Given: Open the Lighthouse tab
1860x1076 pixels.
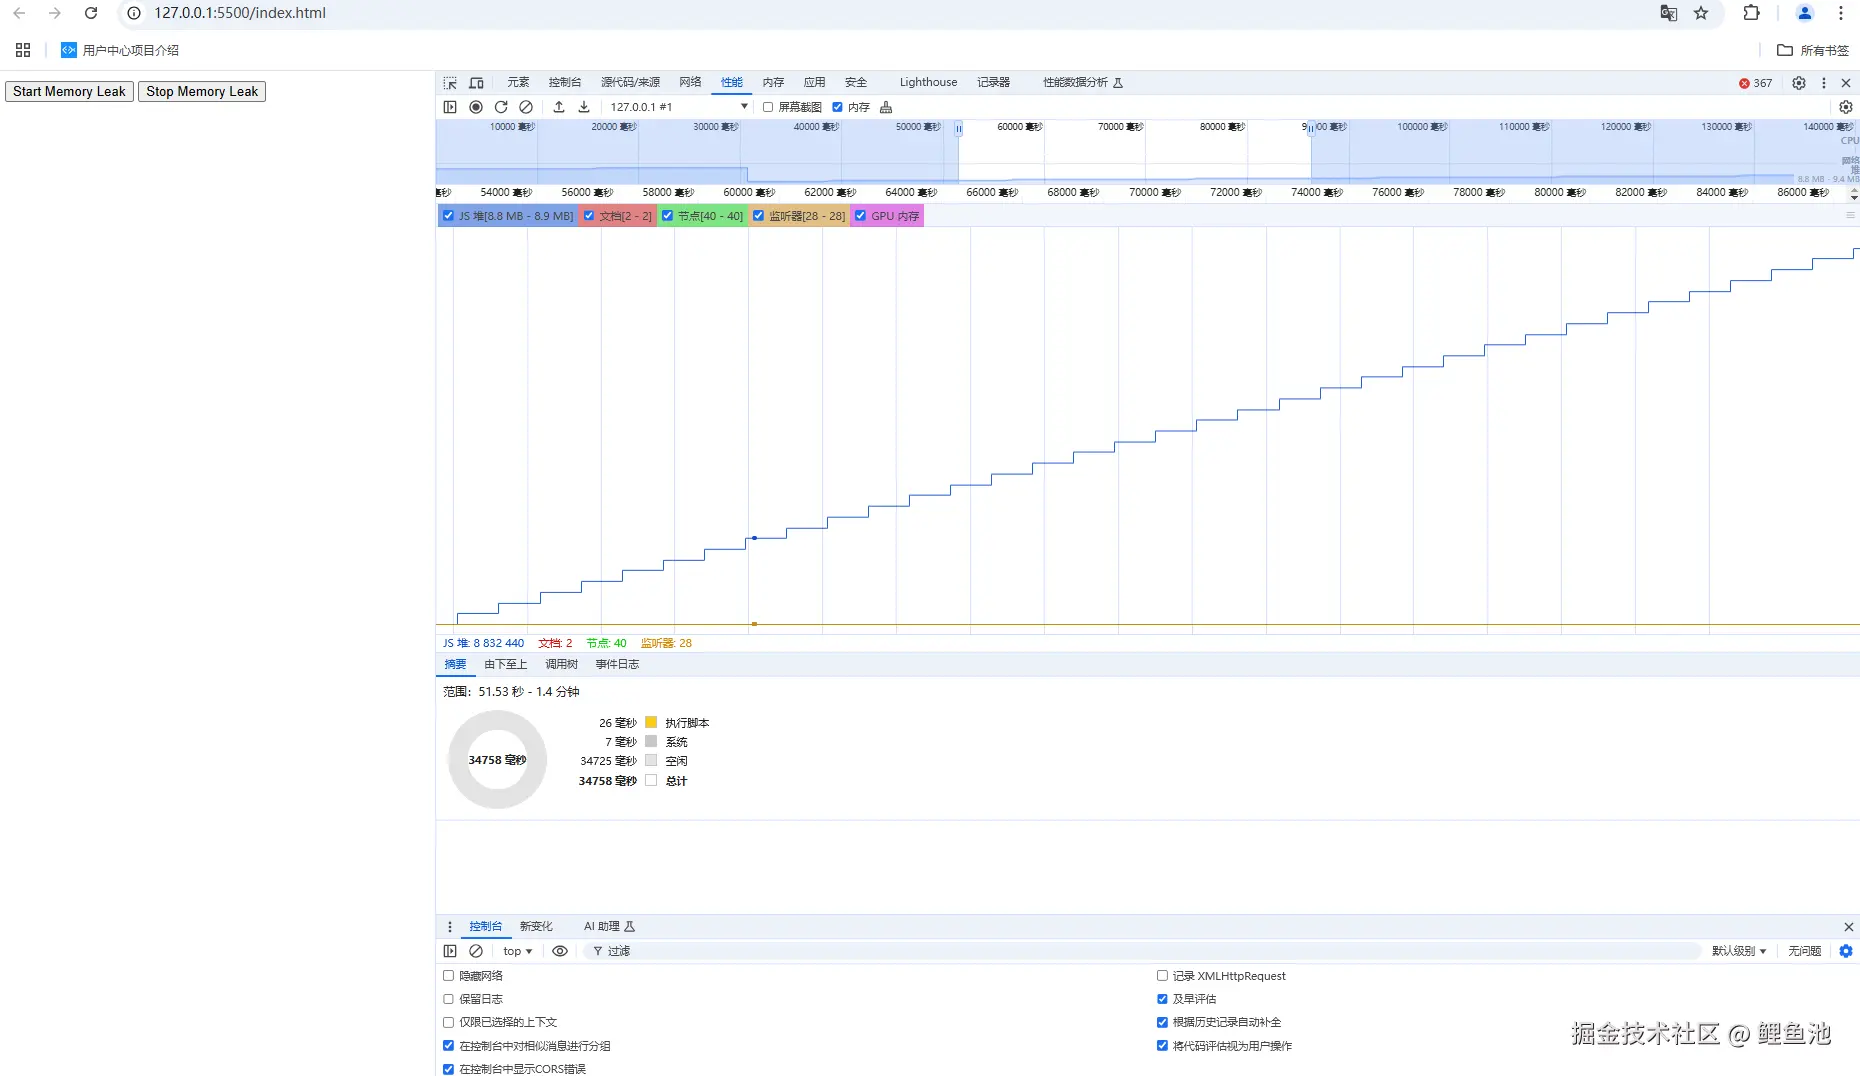Looking at the screenshot, I should click(x=928, y=83).
